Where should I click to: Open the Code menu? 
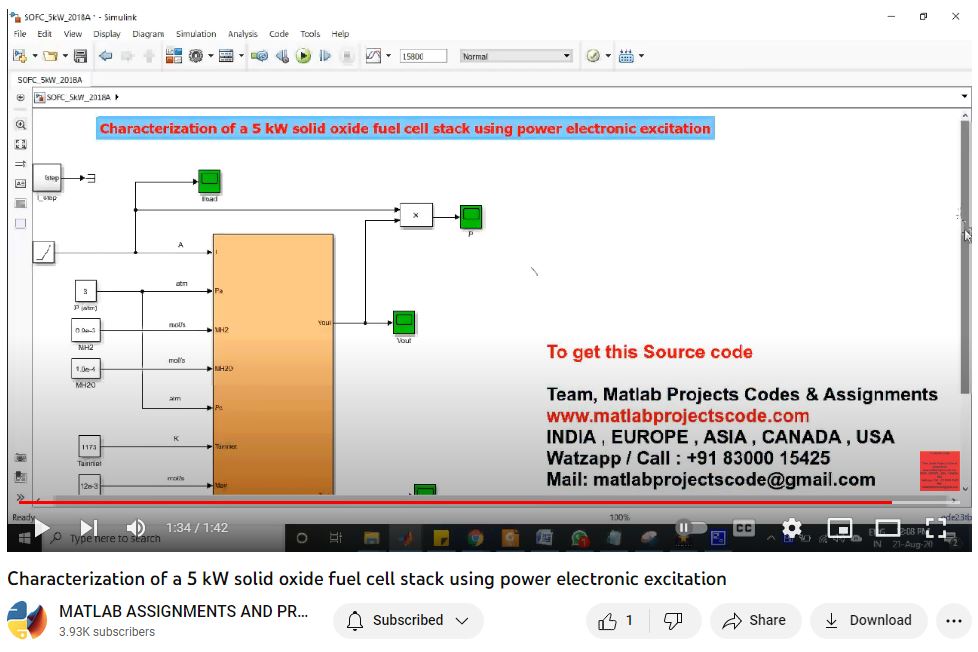[x=279, y=34]
